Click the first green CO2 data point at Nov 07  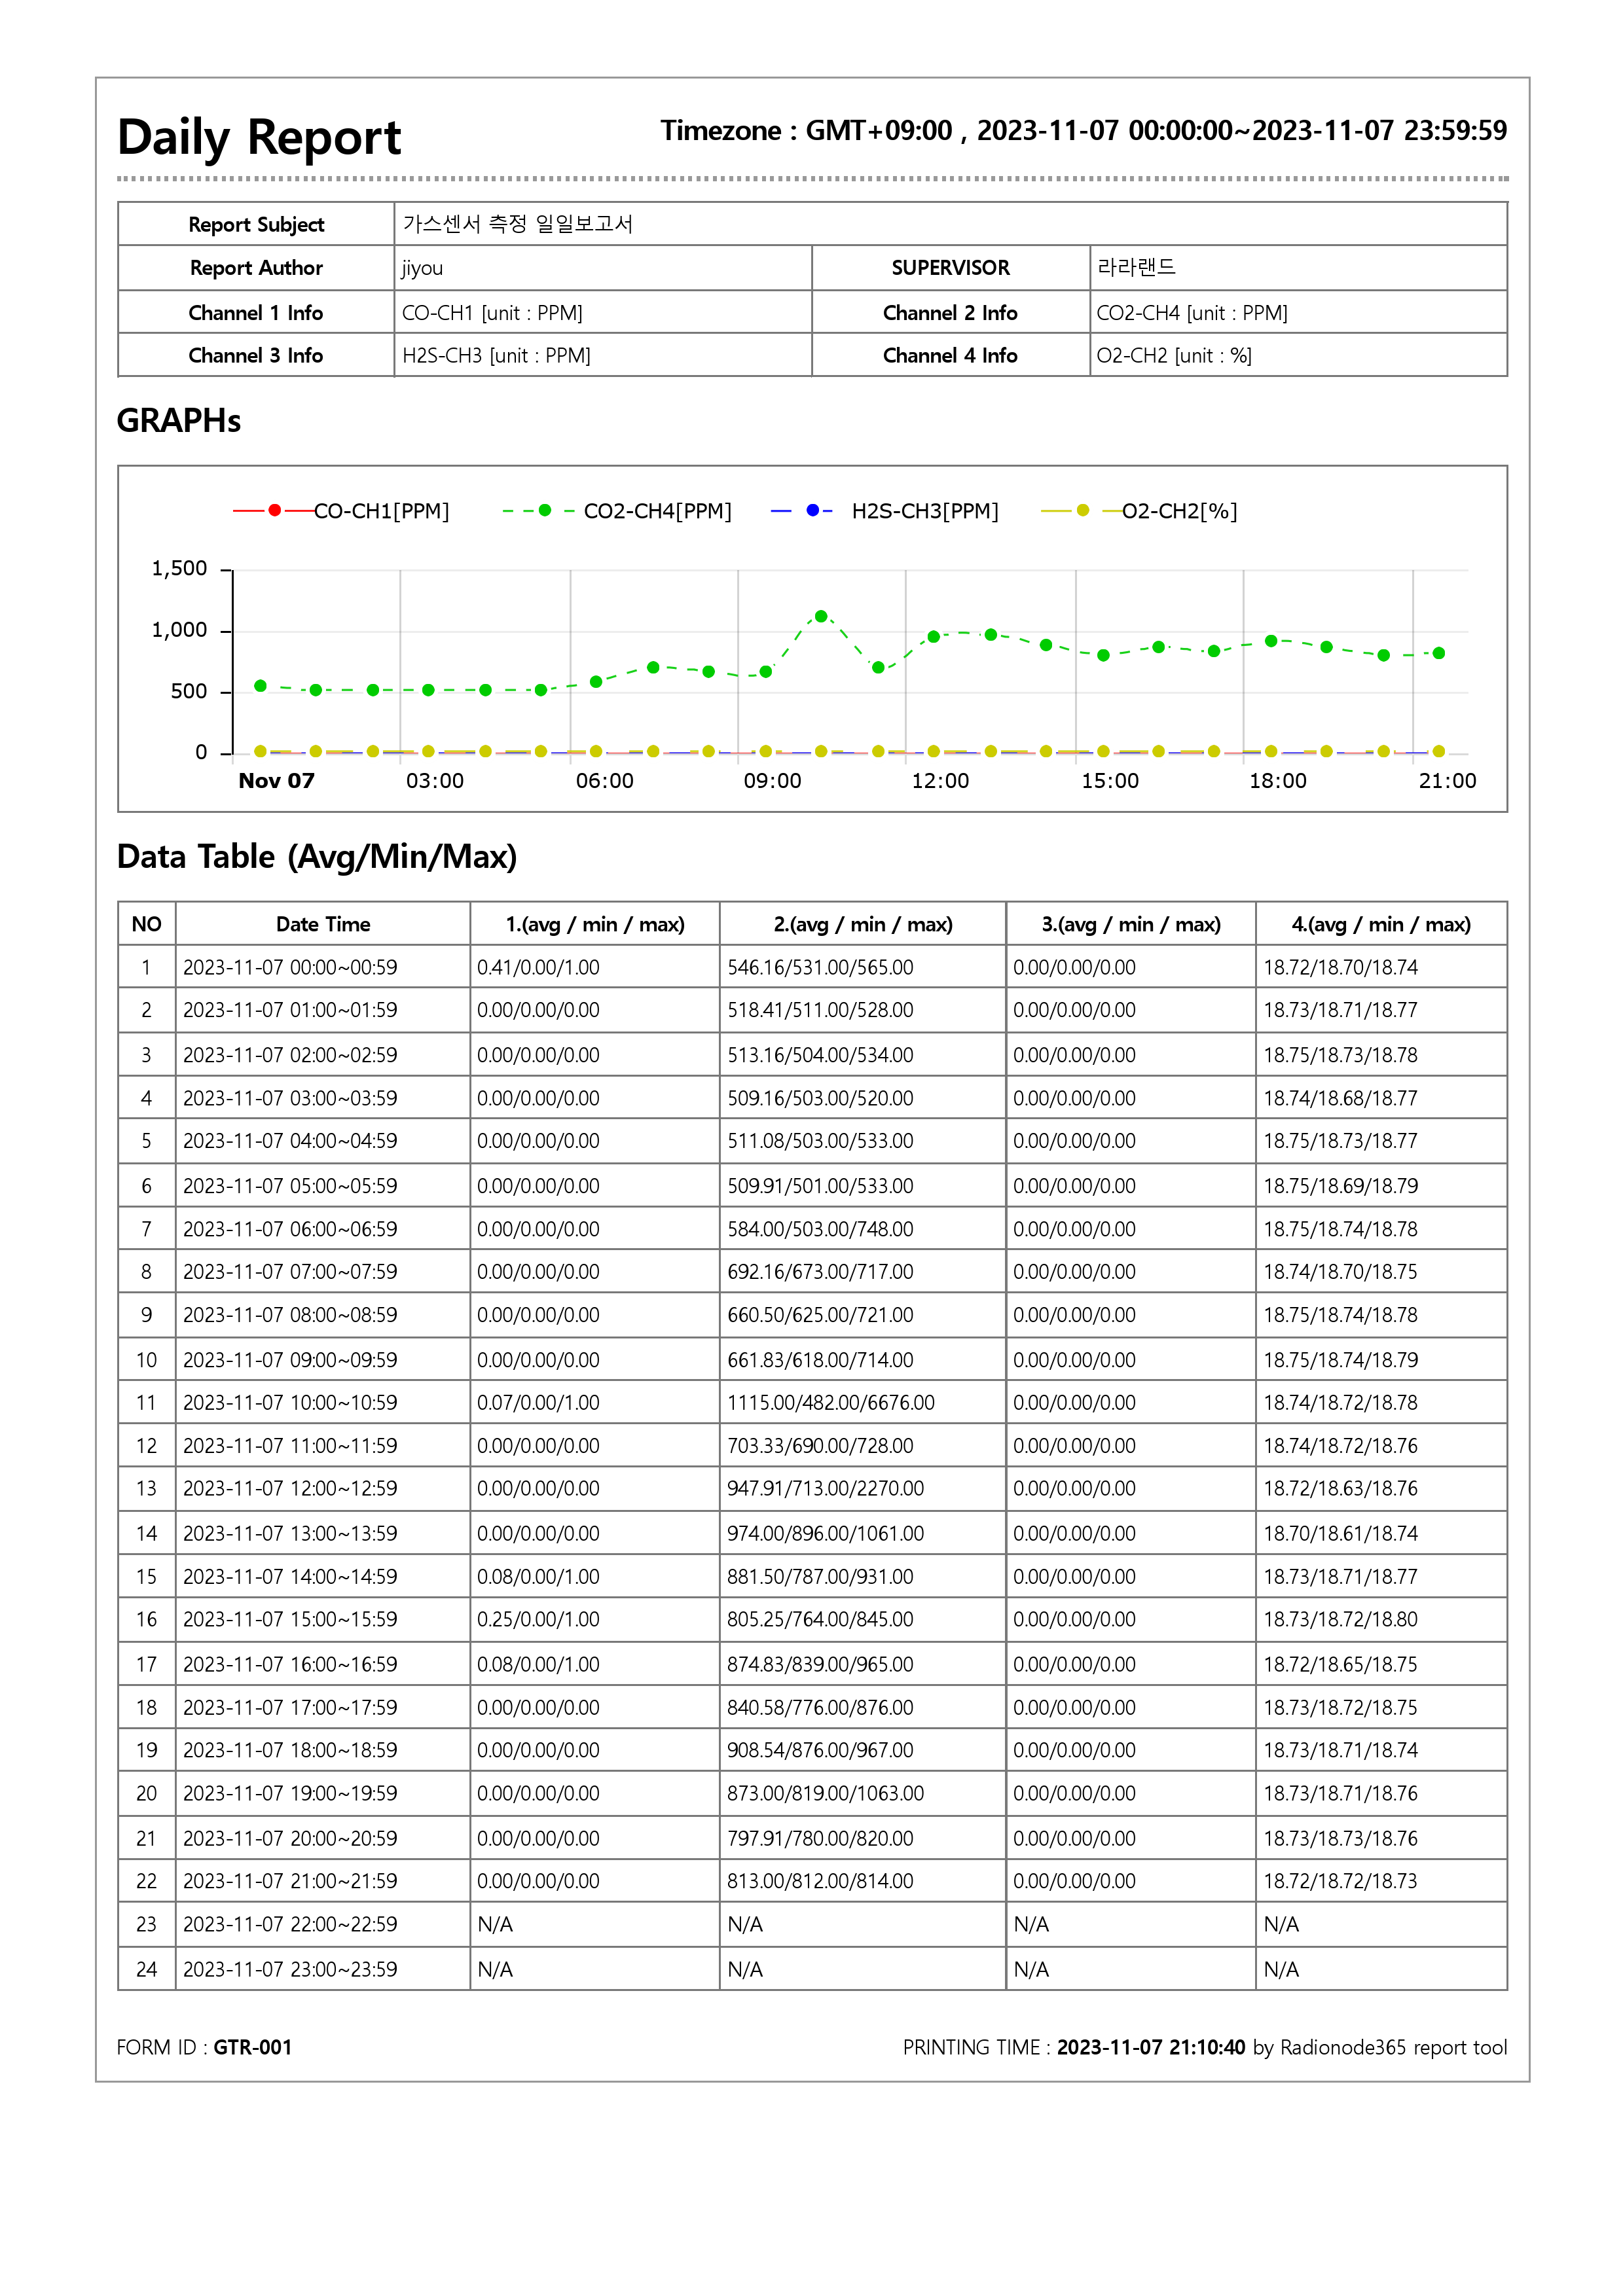tap(260, 686)
